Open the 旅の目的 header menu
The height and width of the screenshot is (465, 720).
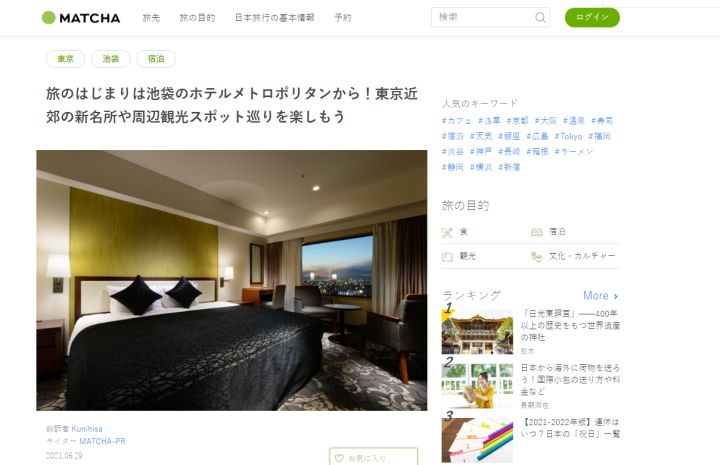(x=197, y=18)
